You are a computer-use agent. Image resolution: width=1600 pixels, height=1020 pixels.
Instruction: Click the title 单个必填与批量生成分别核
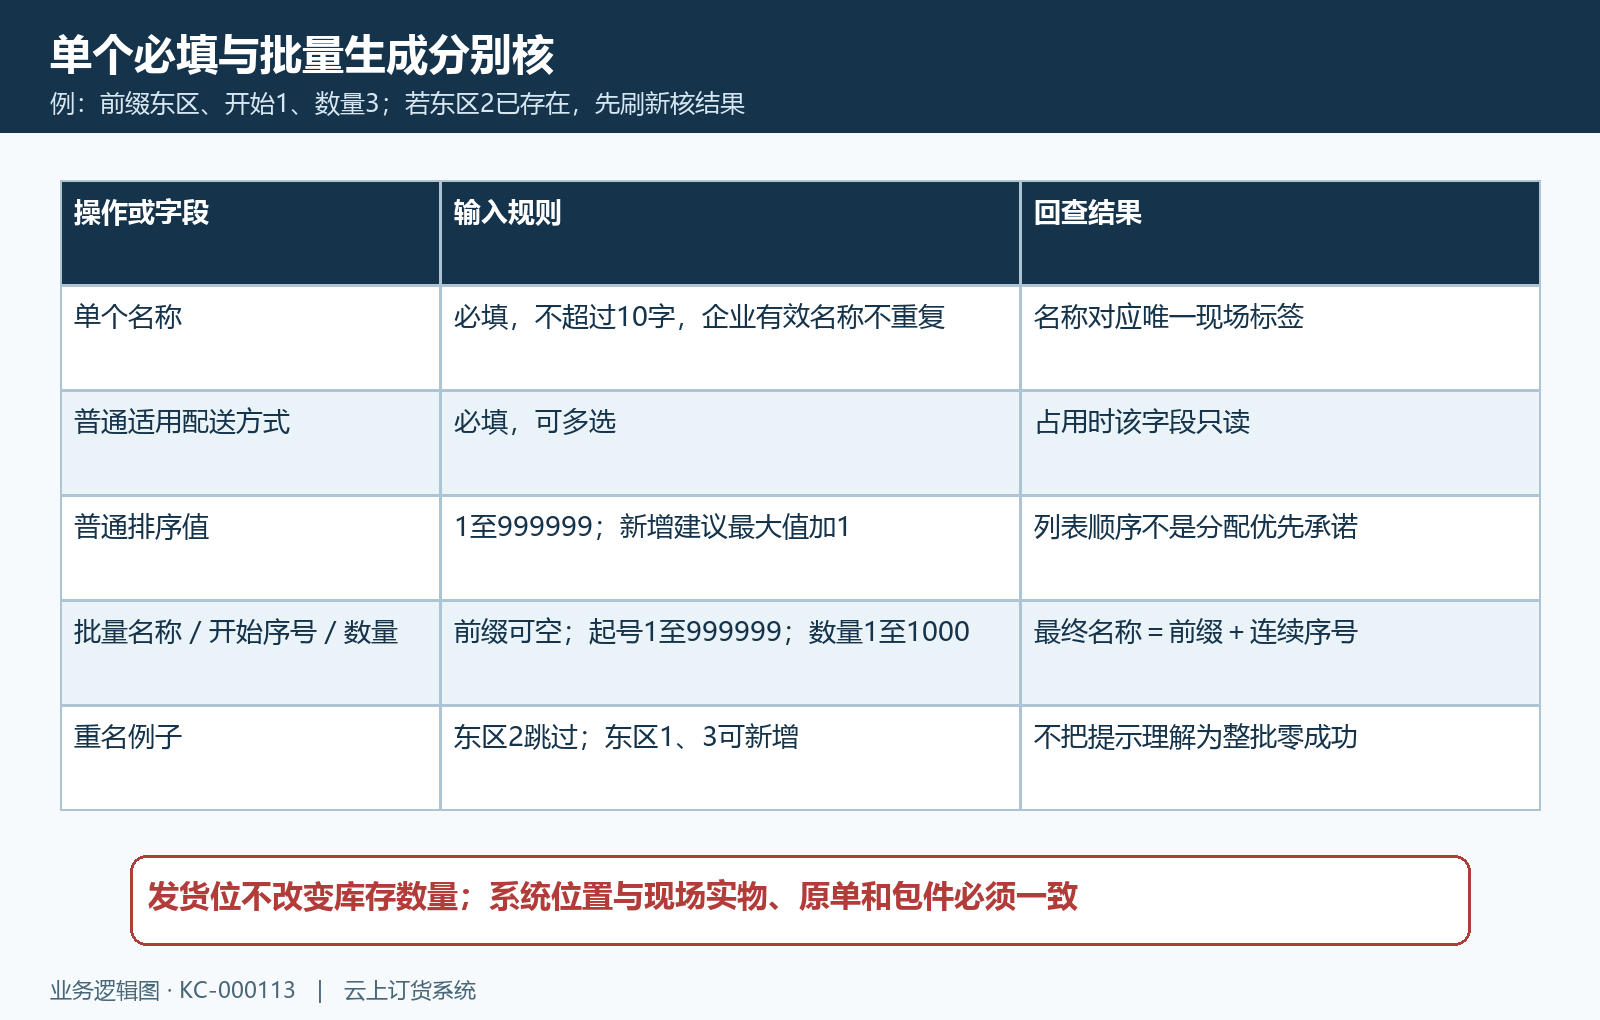[302, 55]
